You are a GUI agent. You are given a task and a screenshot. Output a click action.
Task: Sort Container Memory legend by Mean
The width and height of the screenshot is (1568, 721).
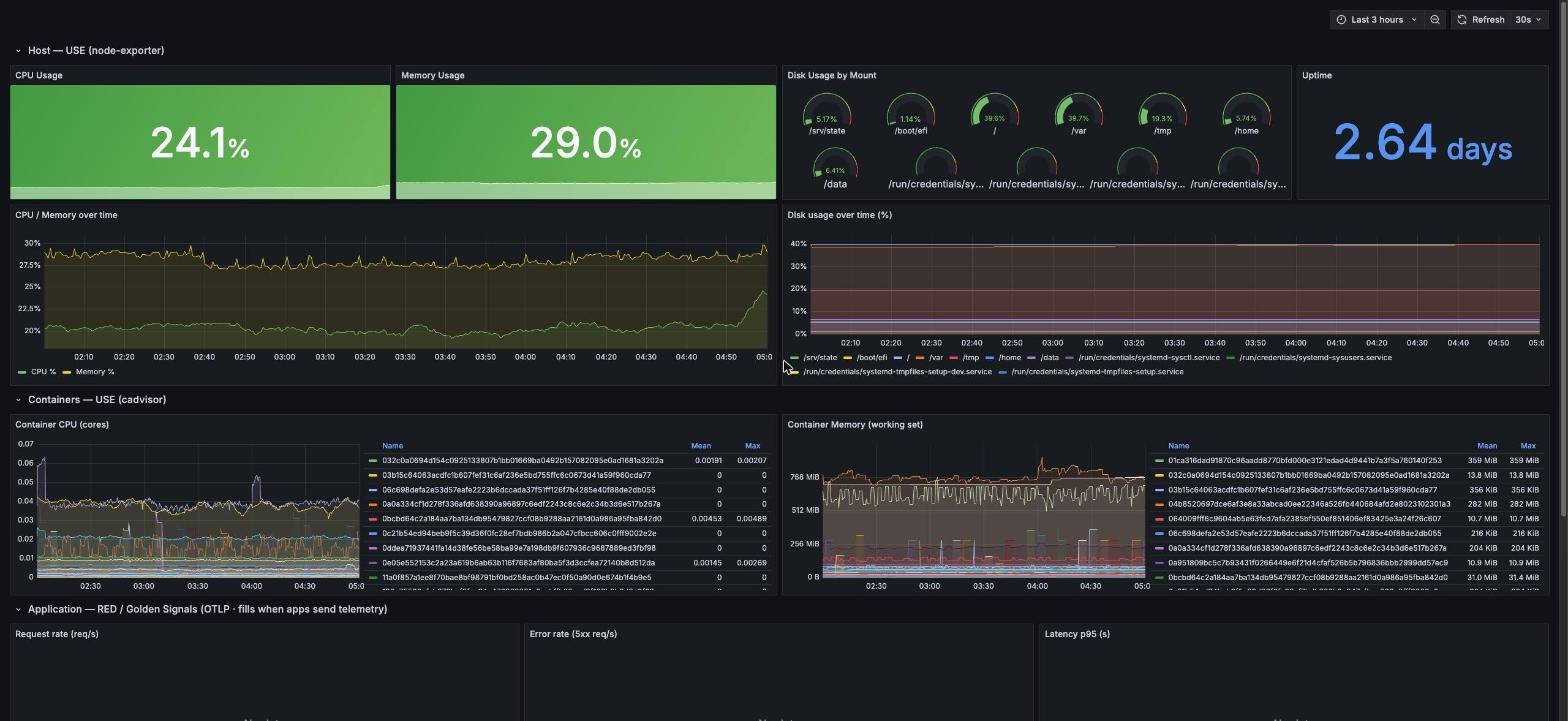[1487, 445]
